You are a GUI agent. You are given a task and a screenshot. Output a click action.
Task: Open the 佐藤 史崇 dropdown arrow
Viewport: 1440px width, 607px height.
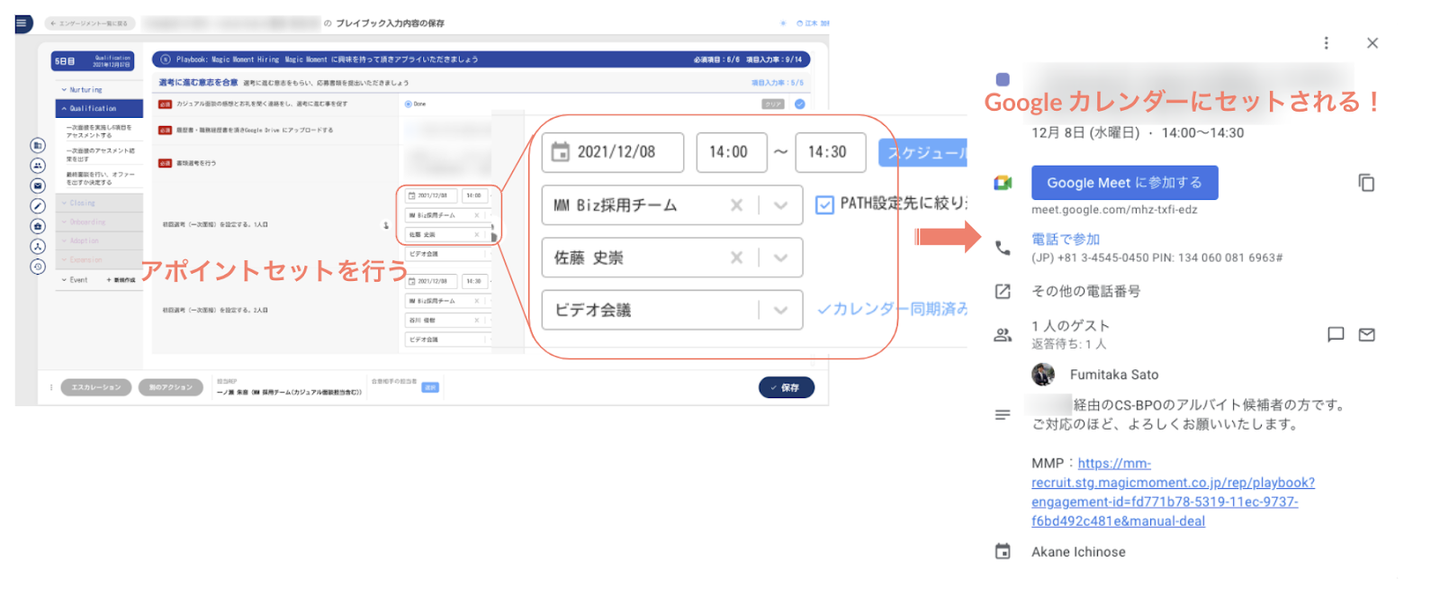click(781, 258)
